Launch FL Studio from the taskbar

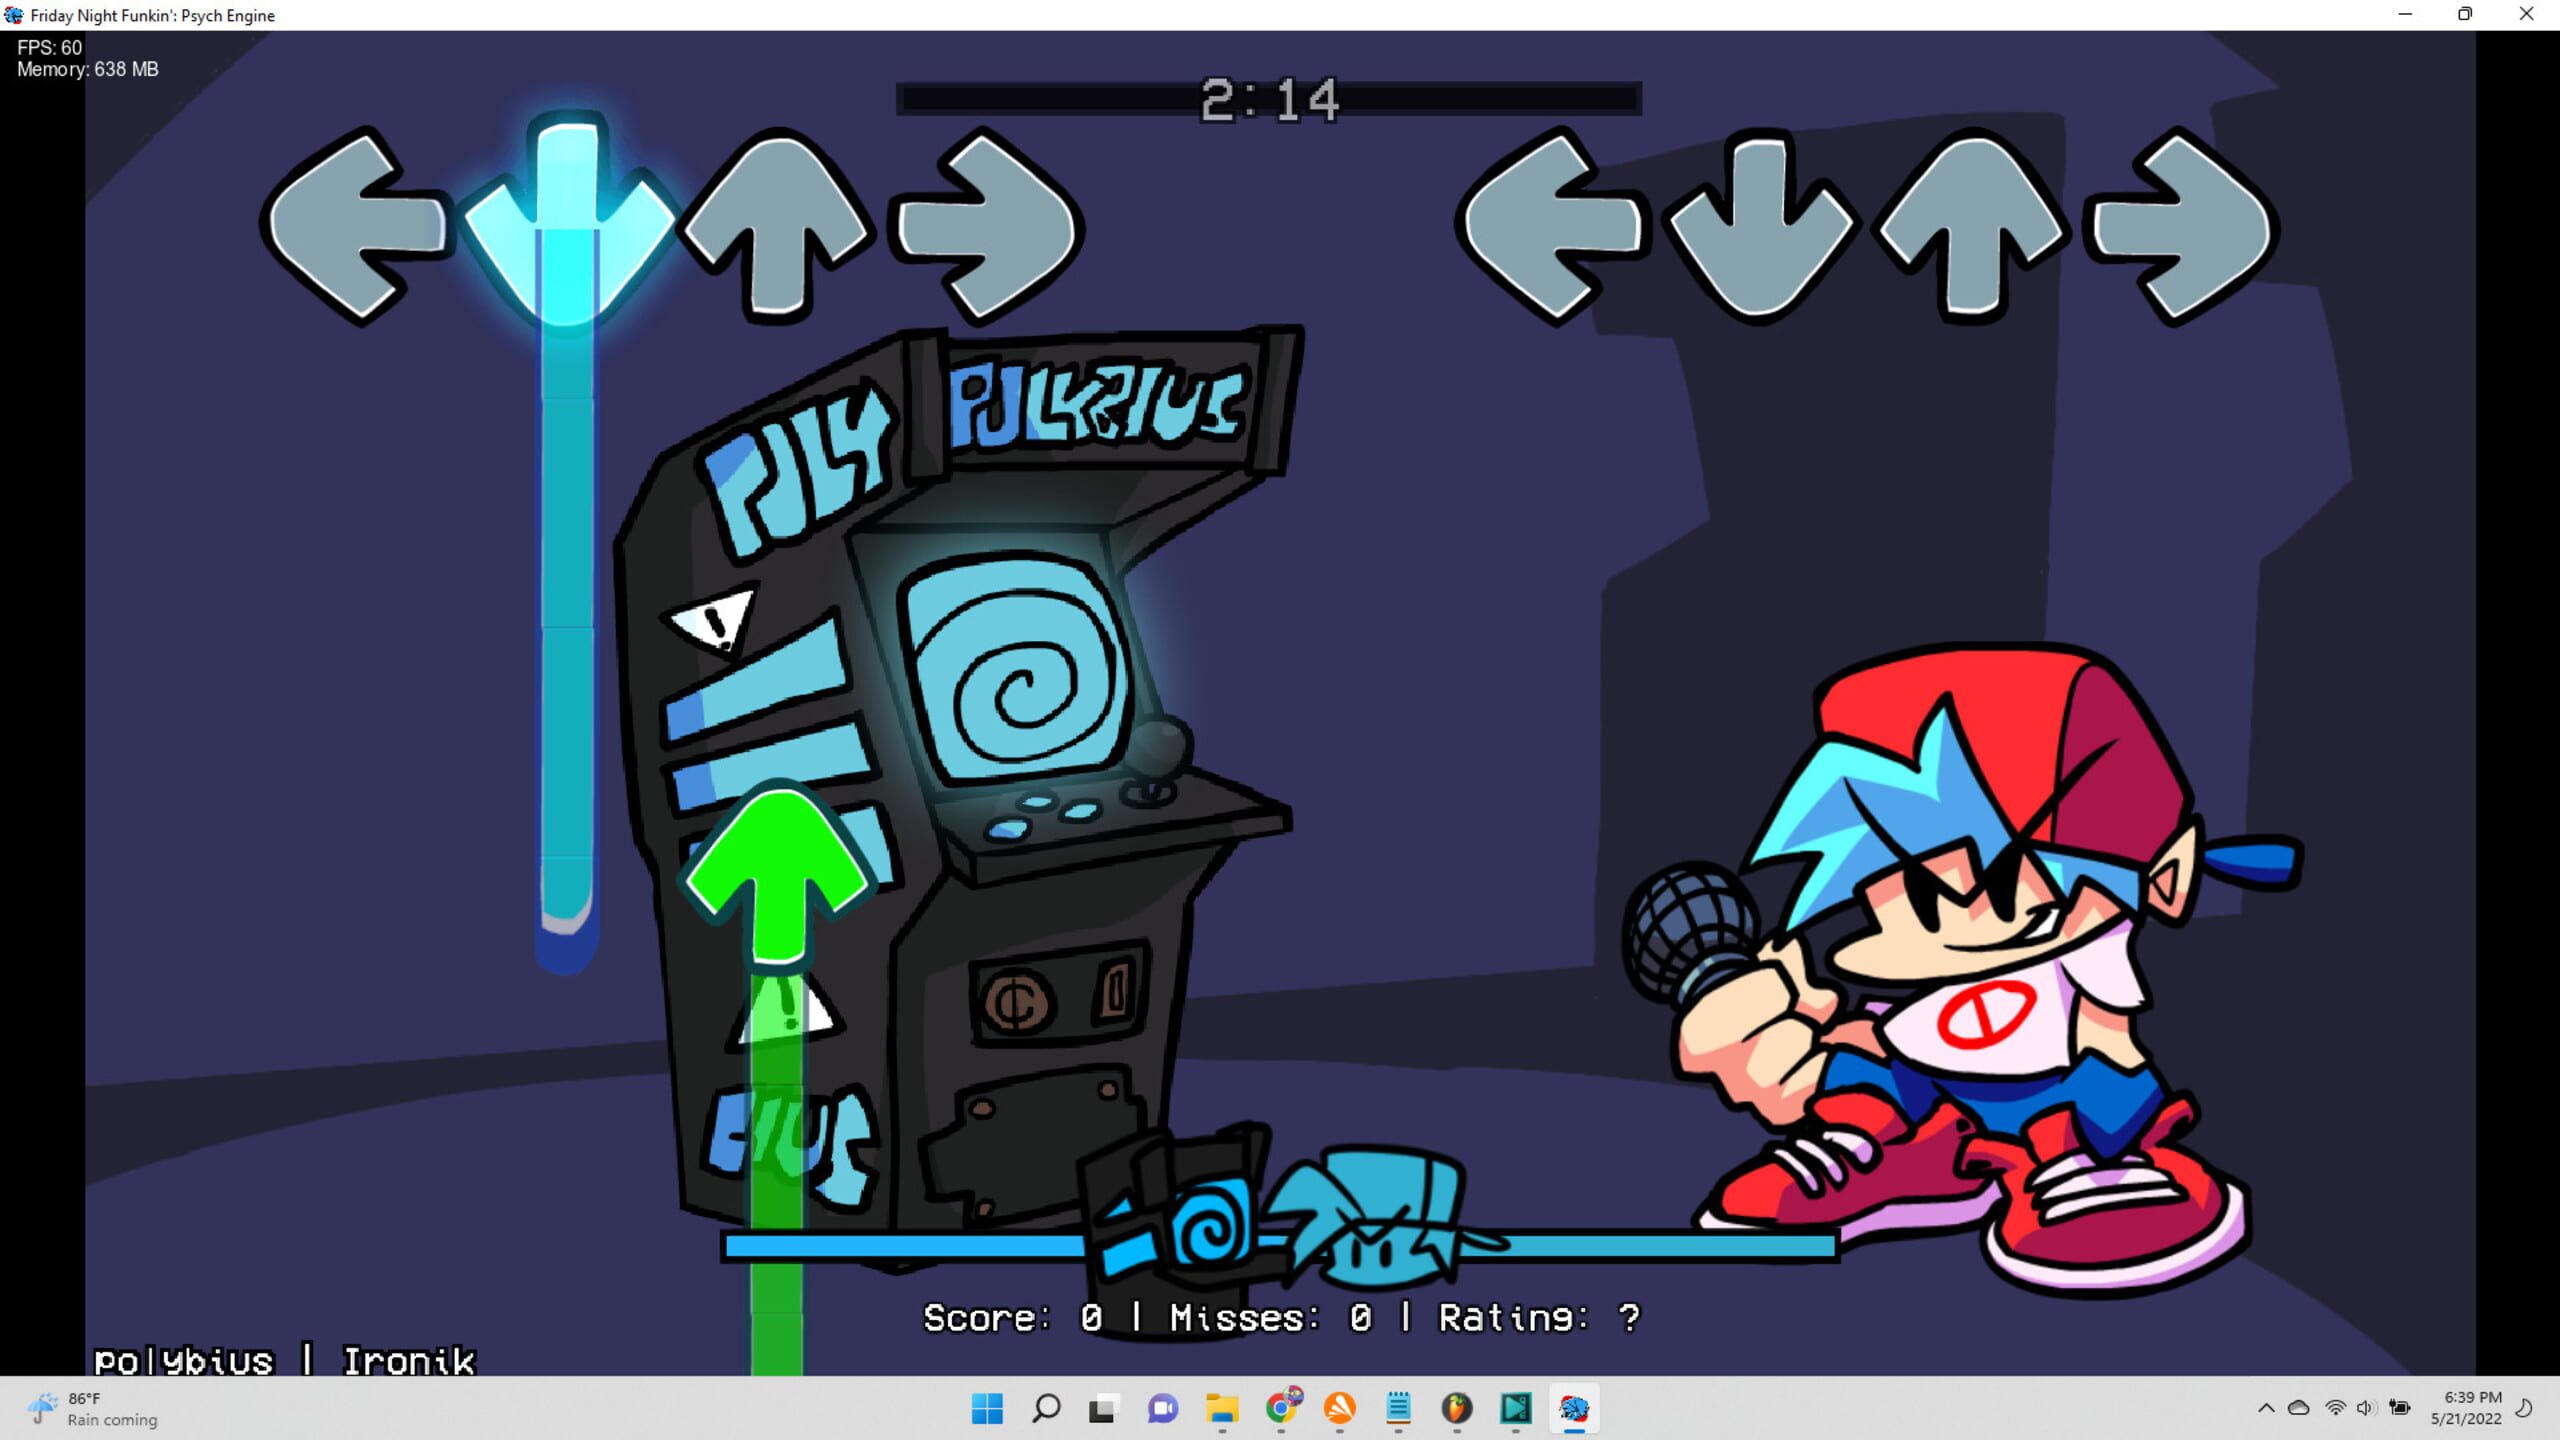[x=1458, y=1410]
